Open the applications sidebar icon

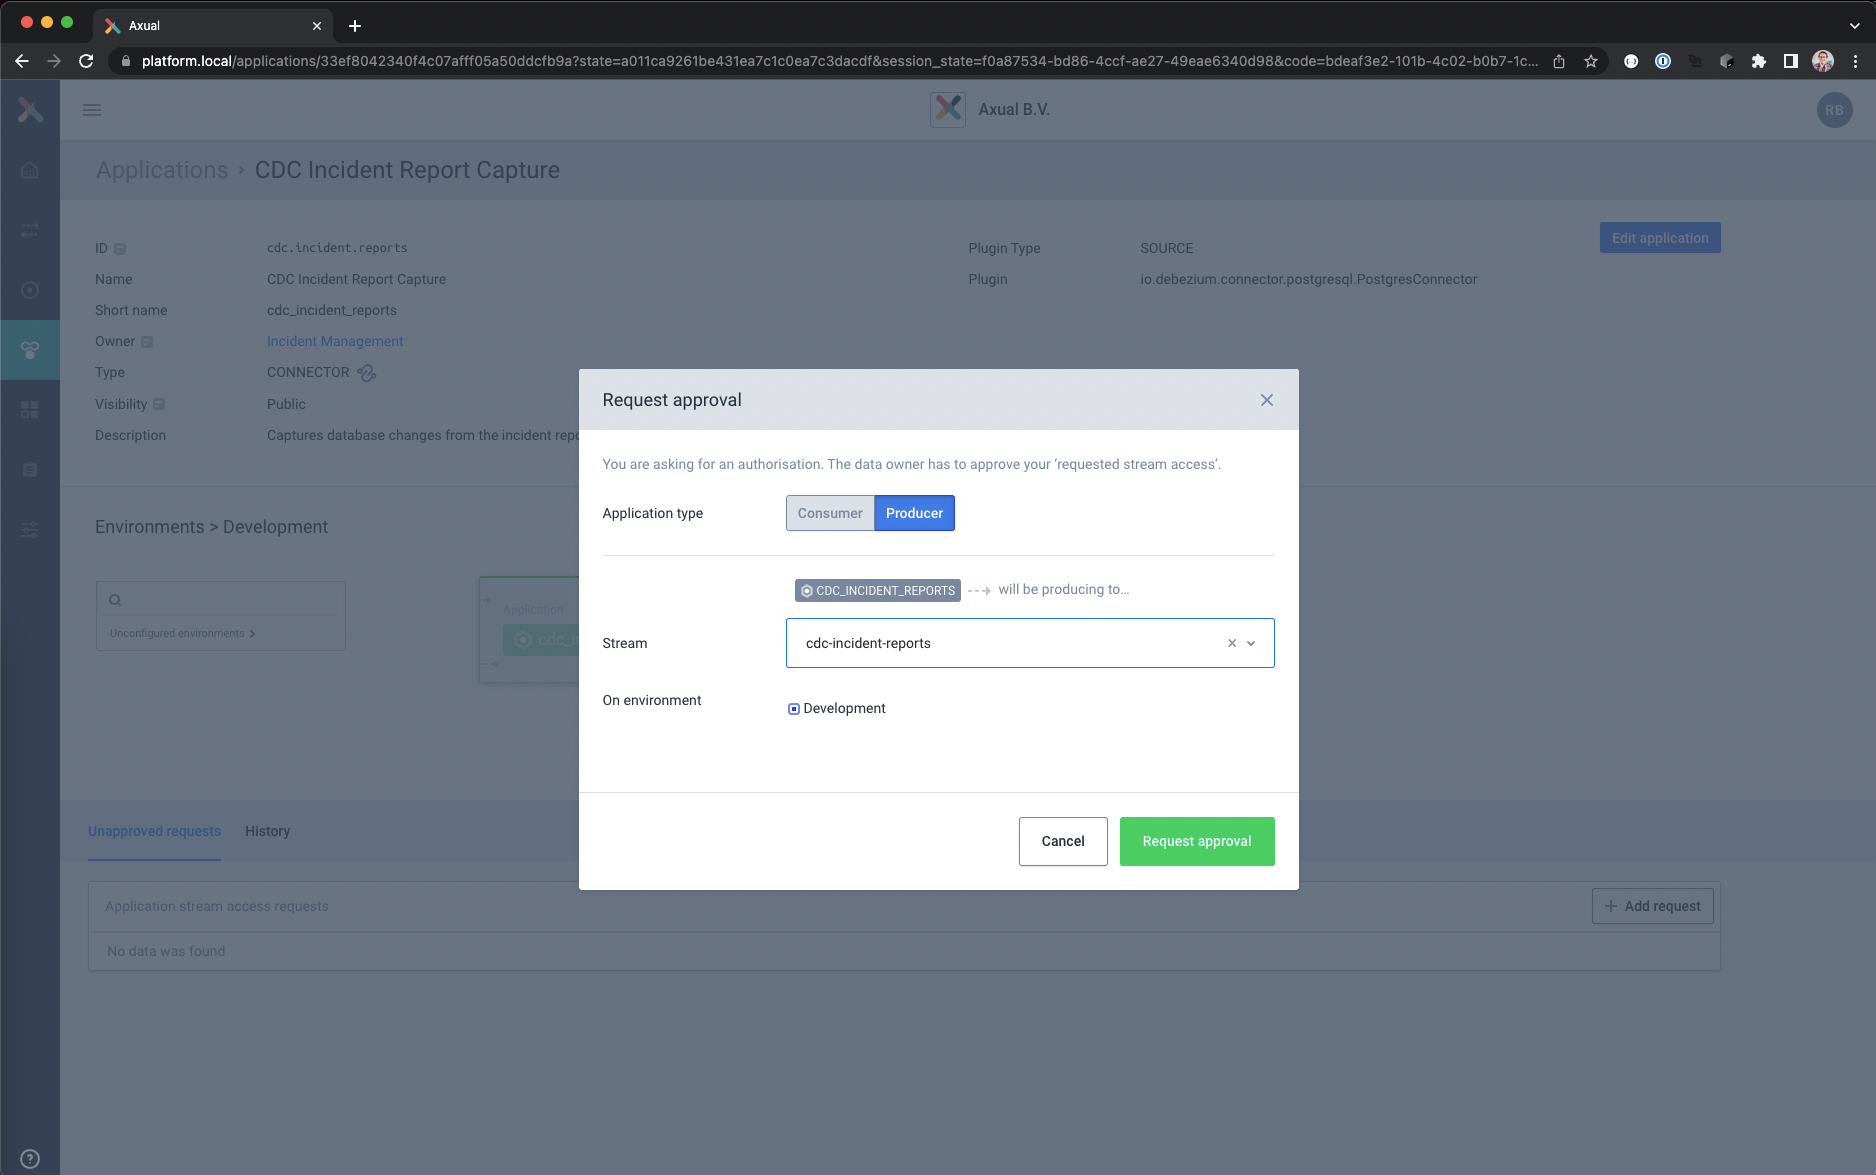[x=30, y=350]
